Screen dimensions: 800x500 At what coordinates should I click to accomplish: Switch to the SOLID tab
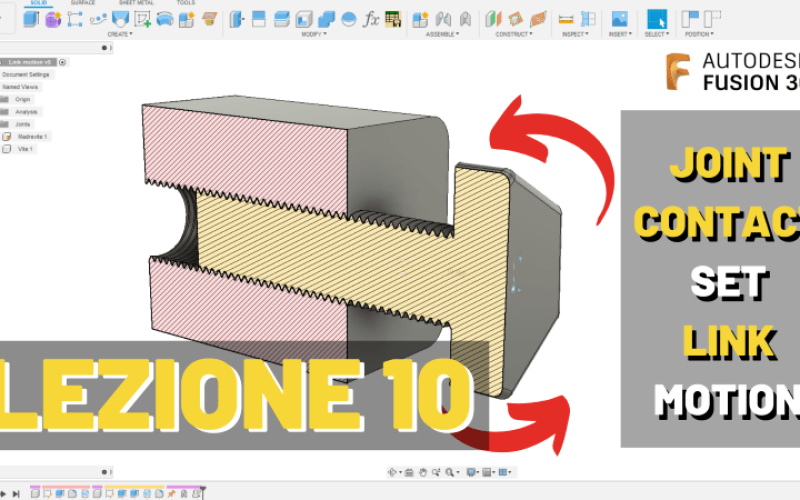click(x=38, y=3)
